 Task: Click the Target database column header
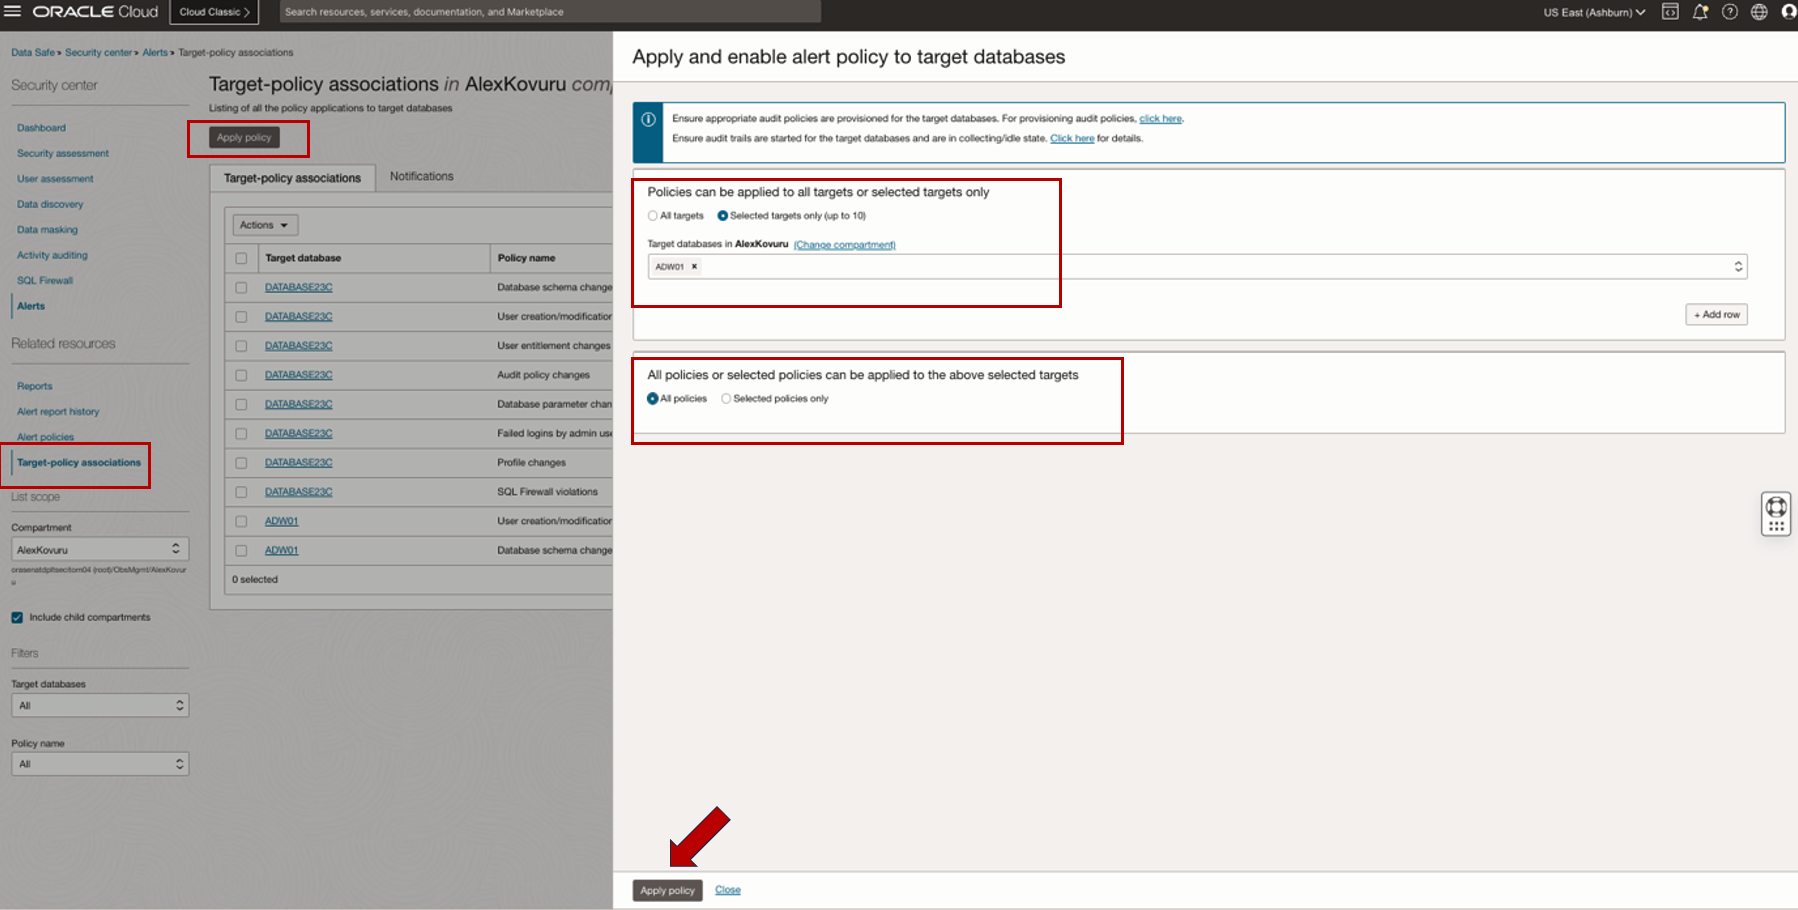pyautogui.click(x=303, y=258)
